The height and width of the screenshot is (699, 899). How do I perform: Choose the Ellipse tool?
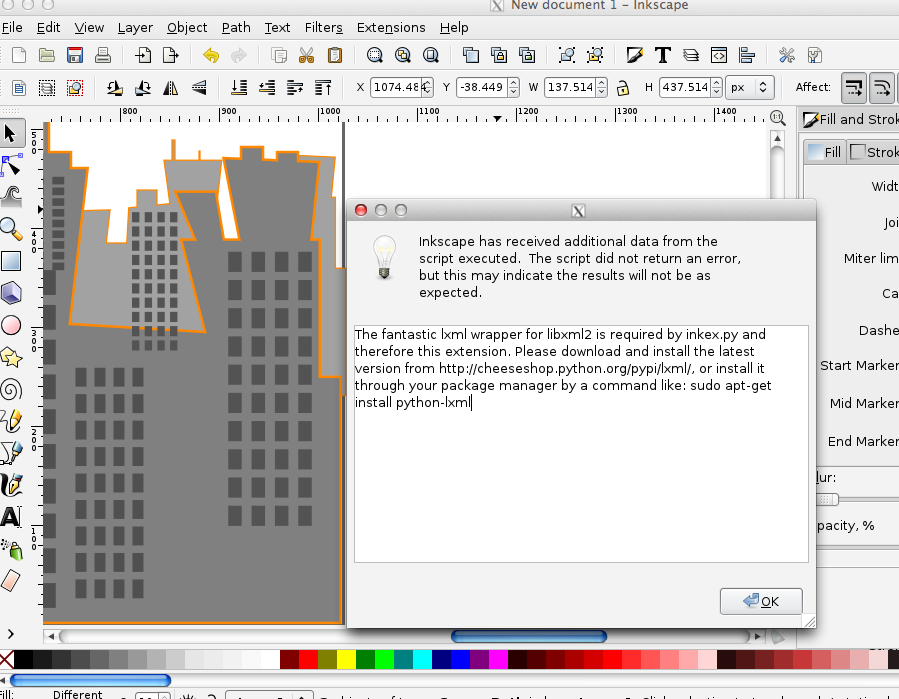[14, 325]
